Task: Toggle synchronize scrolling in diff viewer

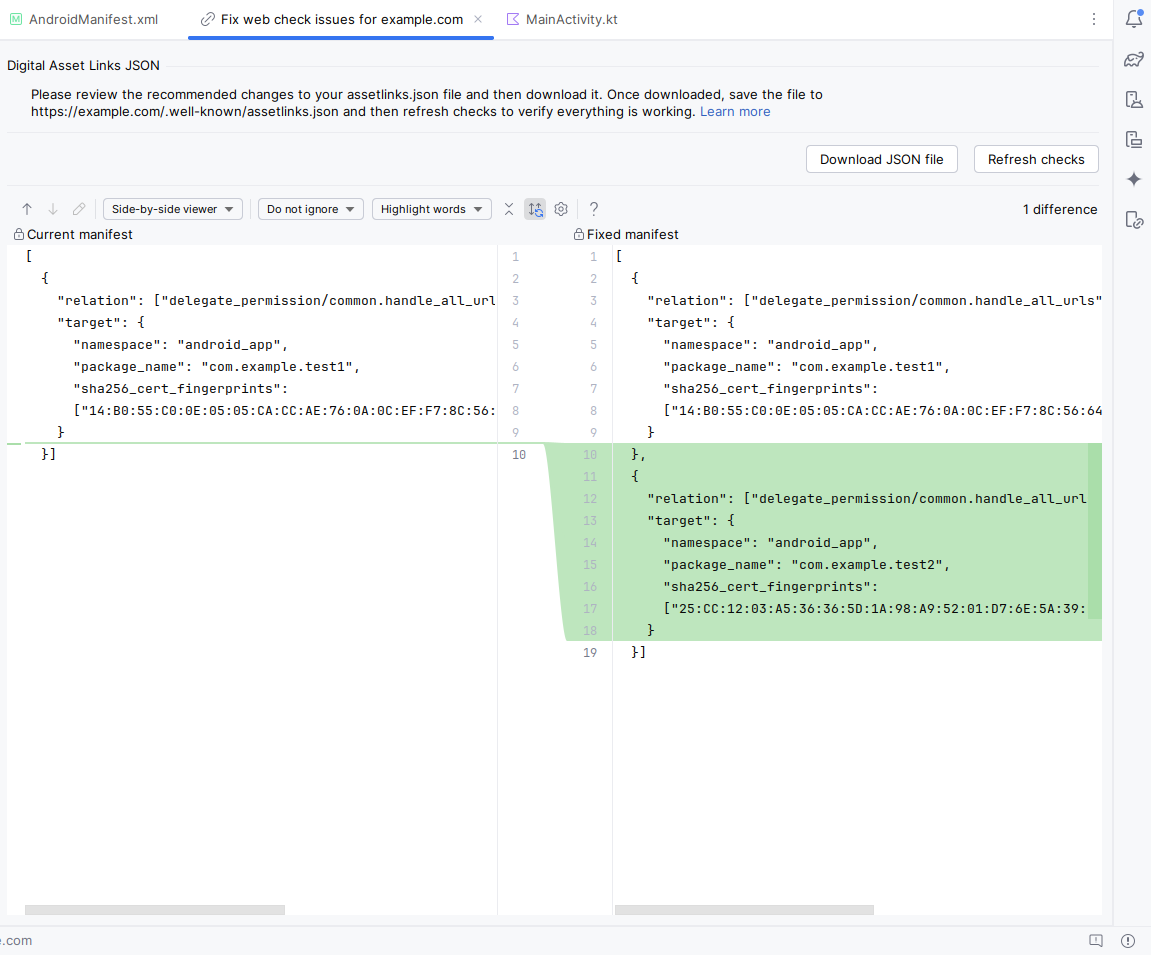Action: (535, 209)
